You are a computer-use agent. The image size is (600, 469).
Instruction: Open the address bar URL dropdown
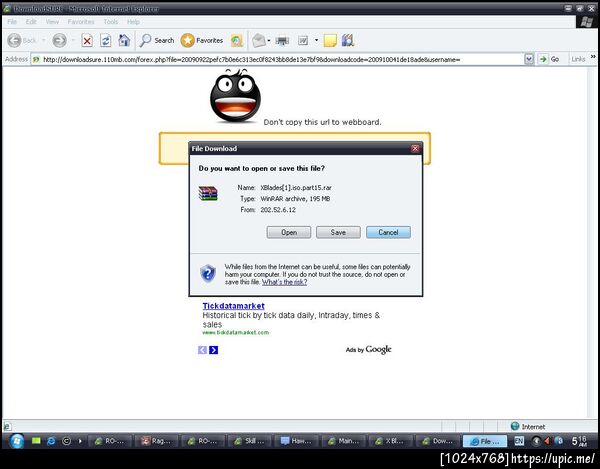click(x=529, y=59)
